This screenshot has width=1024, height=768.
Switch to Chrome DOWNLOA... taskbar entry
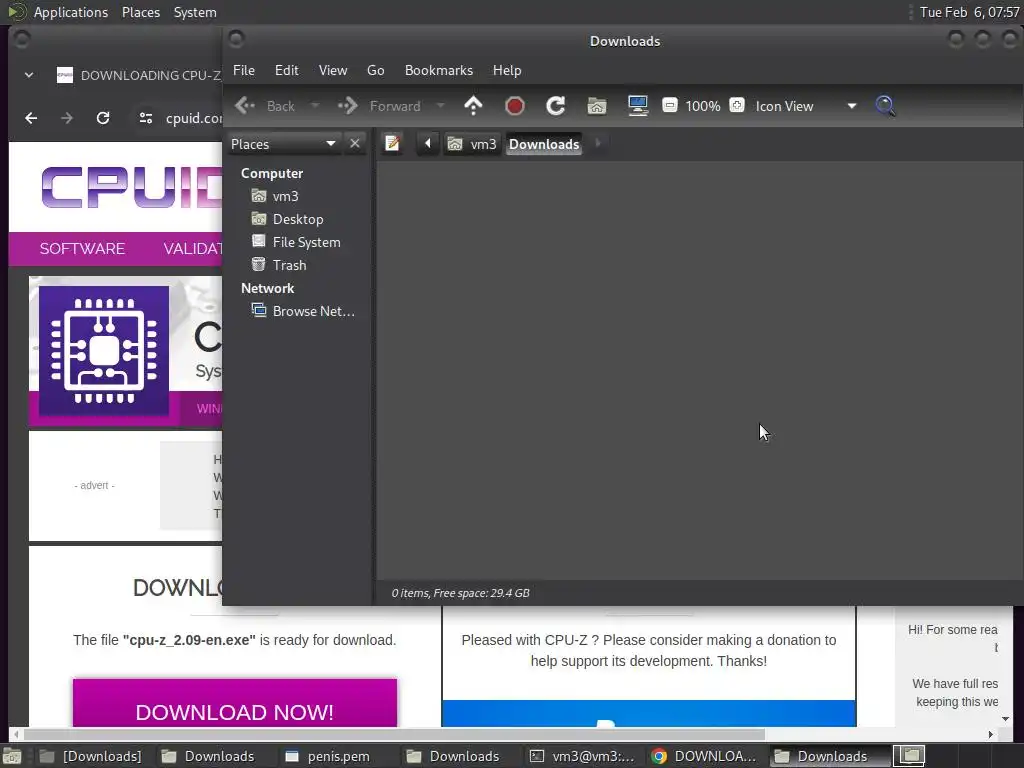(x=704, y=756)
